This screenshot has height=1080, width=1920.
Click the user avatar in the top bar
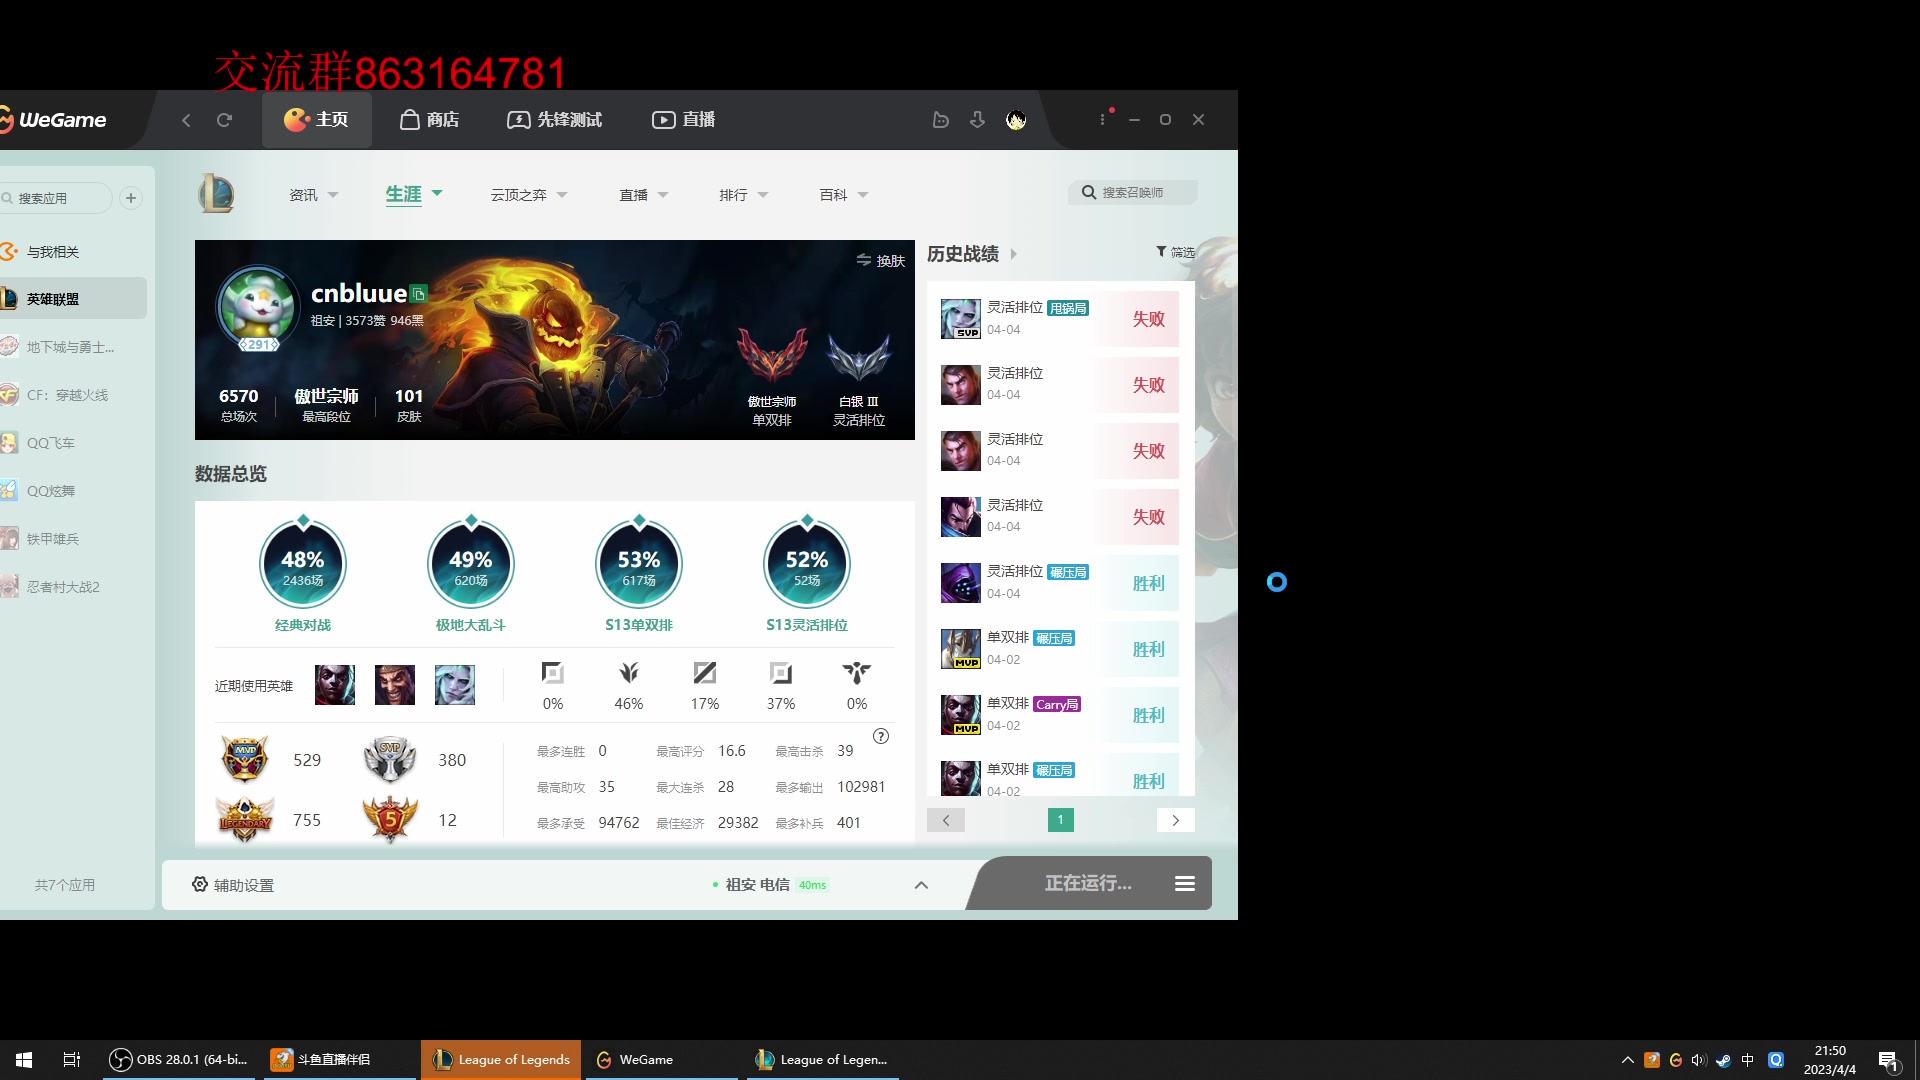pos(1015,119)
